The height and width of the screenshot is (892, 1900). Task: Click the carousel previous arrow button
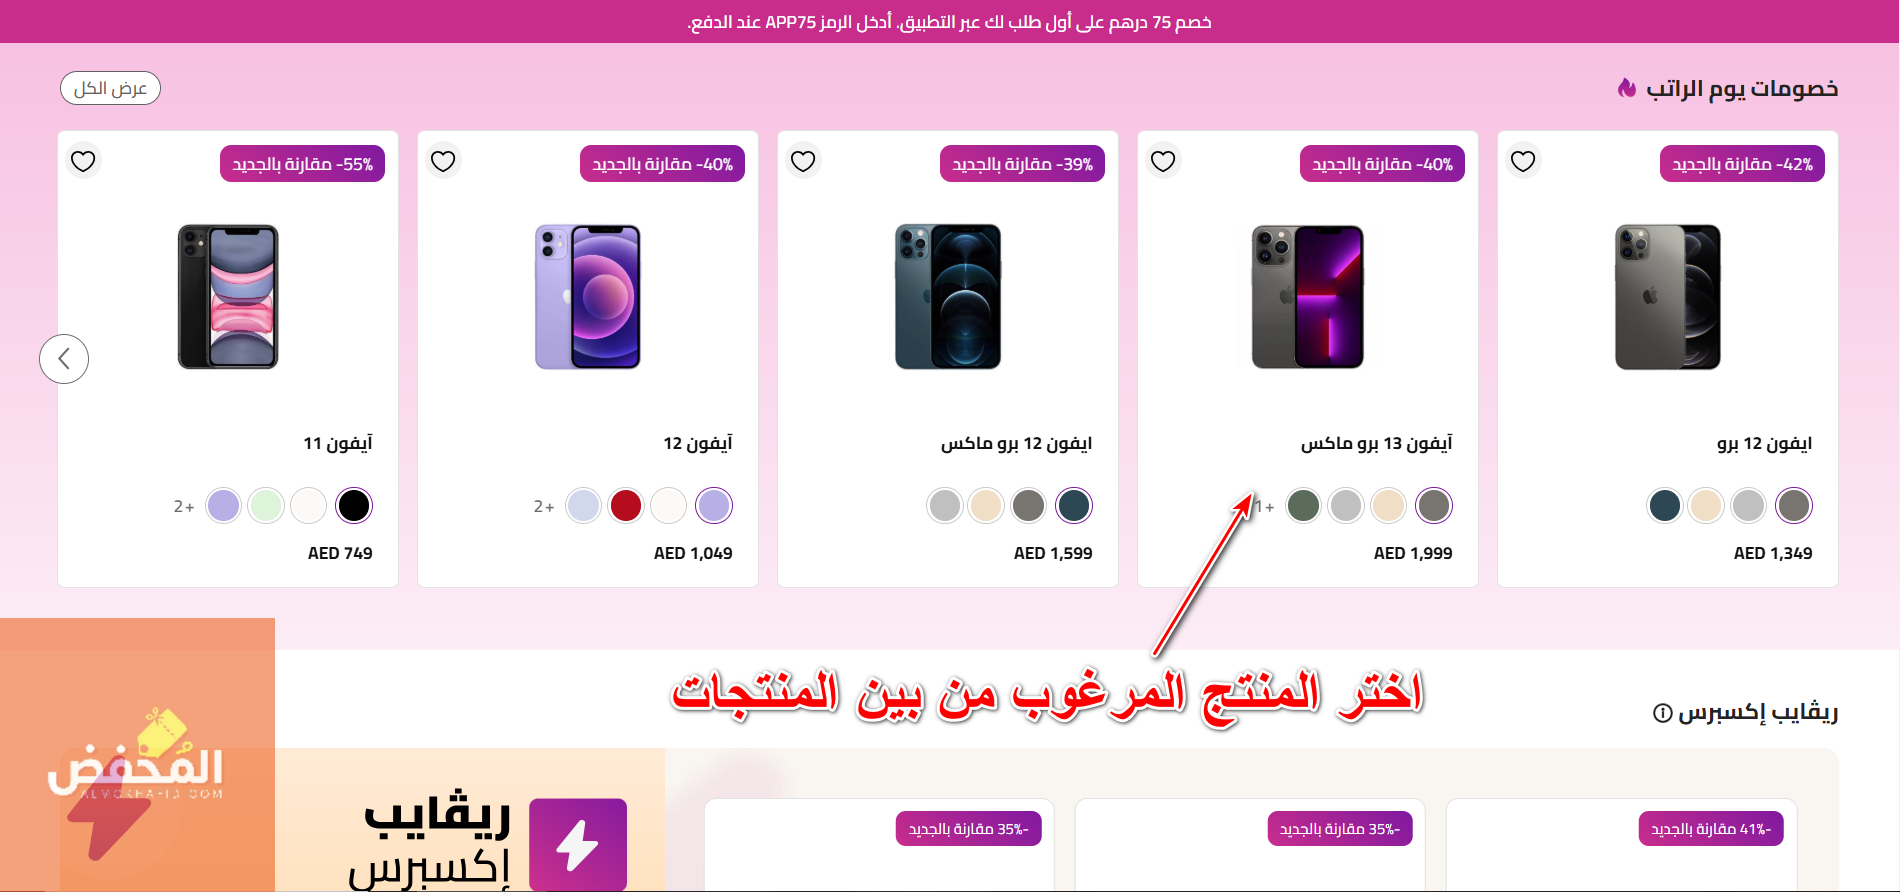click(64, 359)
